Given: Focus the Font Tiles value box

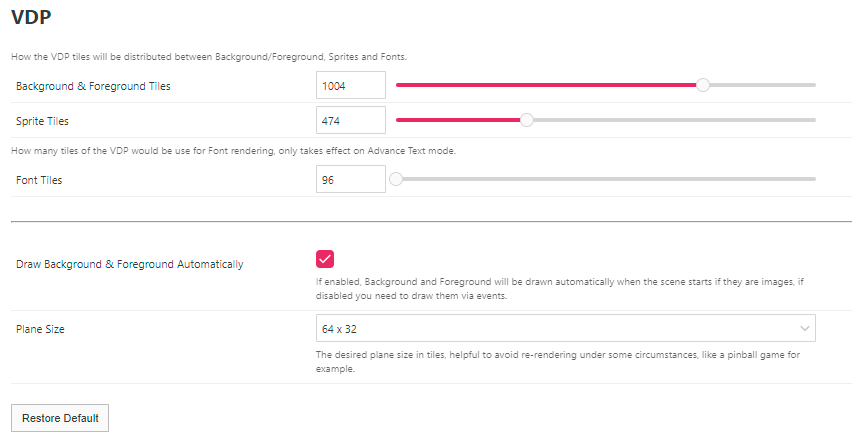Looking at the screenshot, I should (350, 180).
